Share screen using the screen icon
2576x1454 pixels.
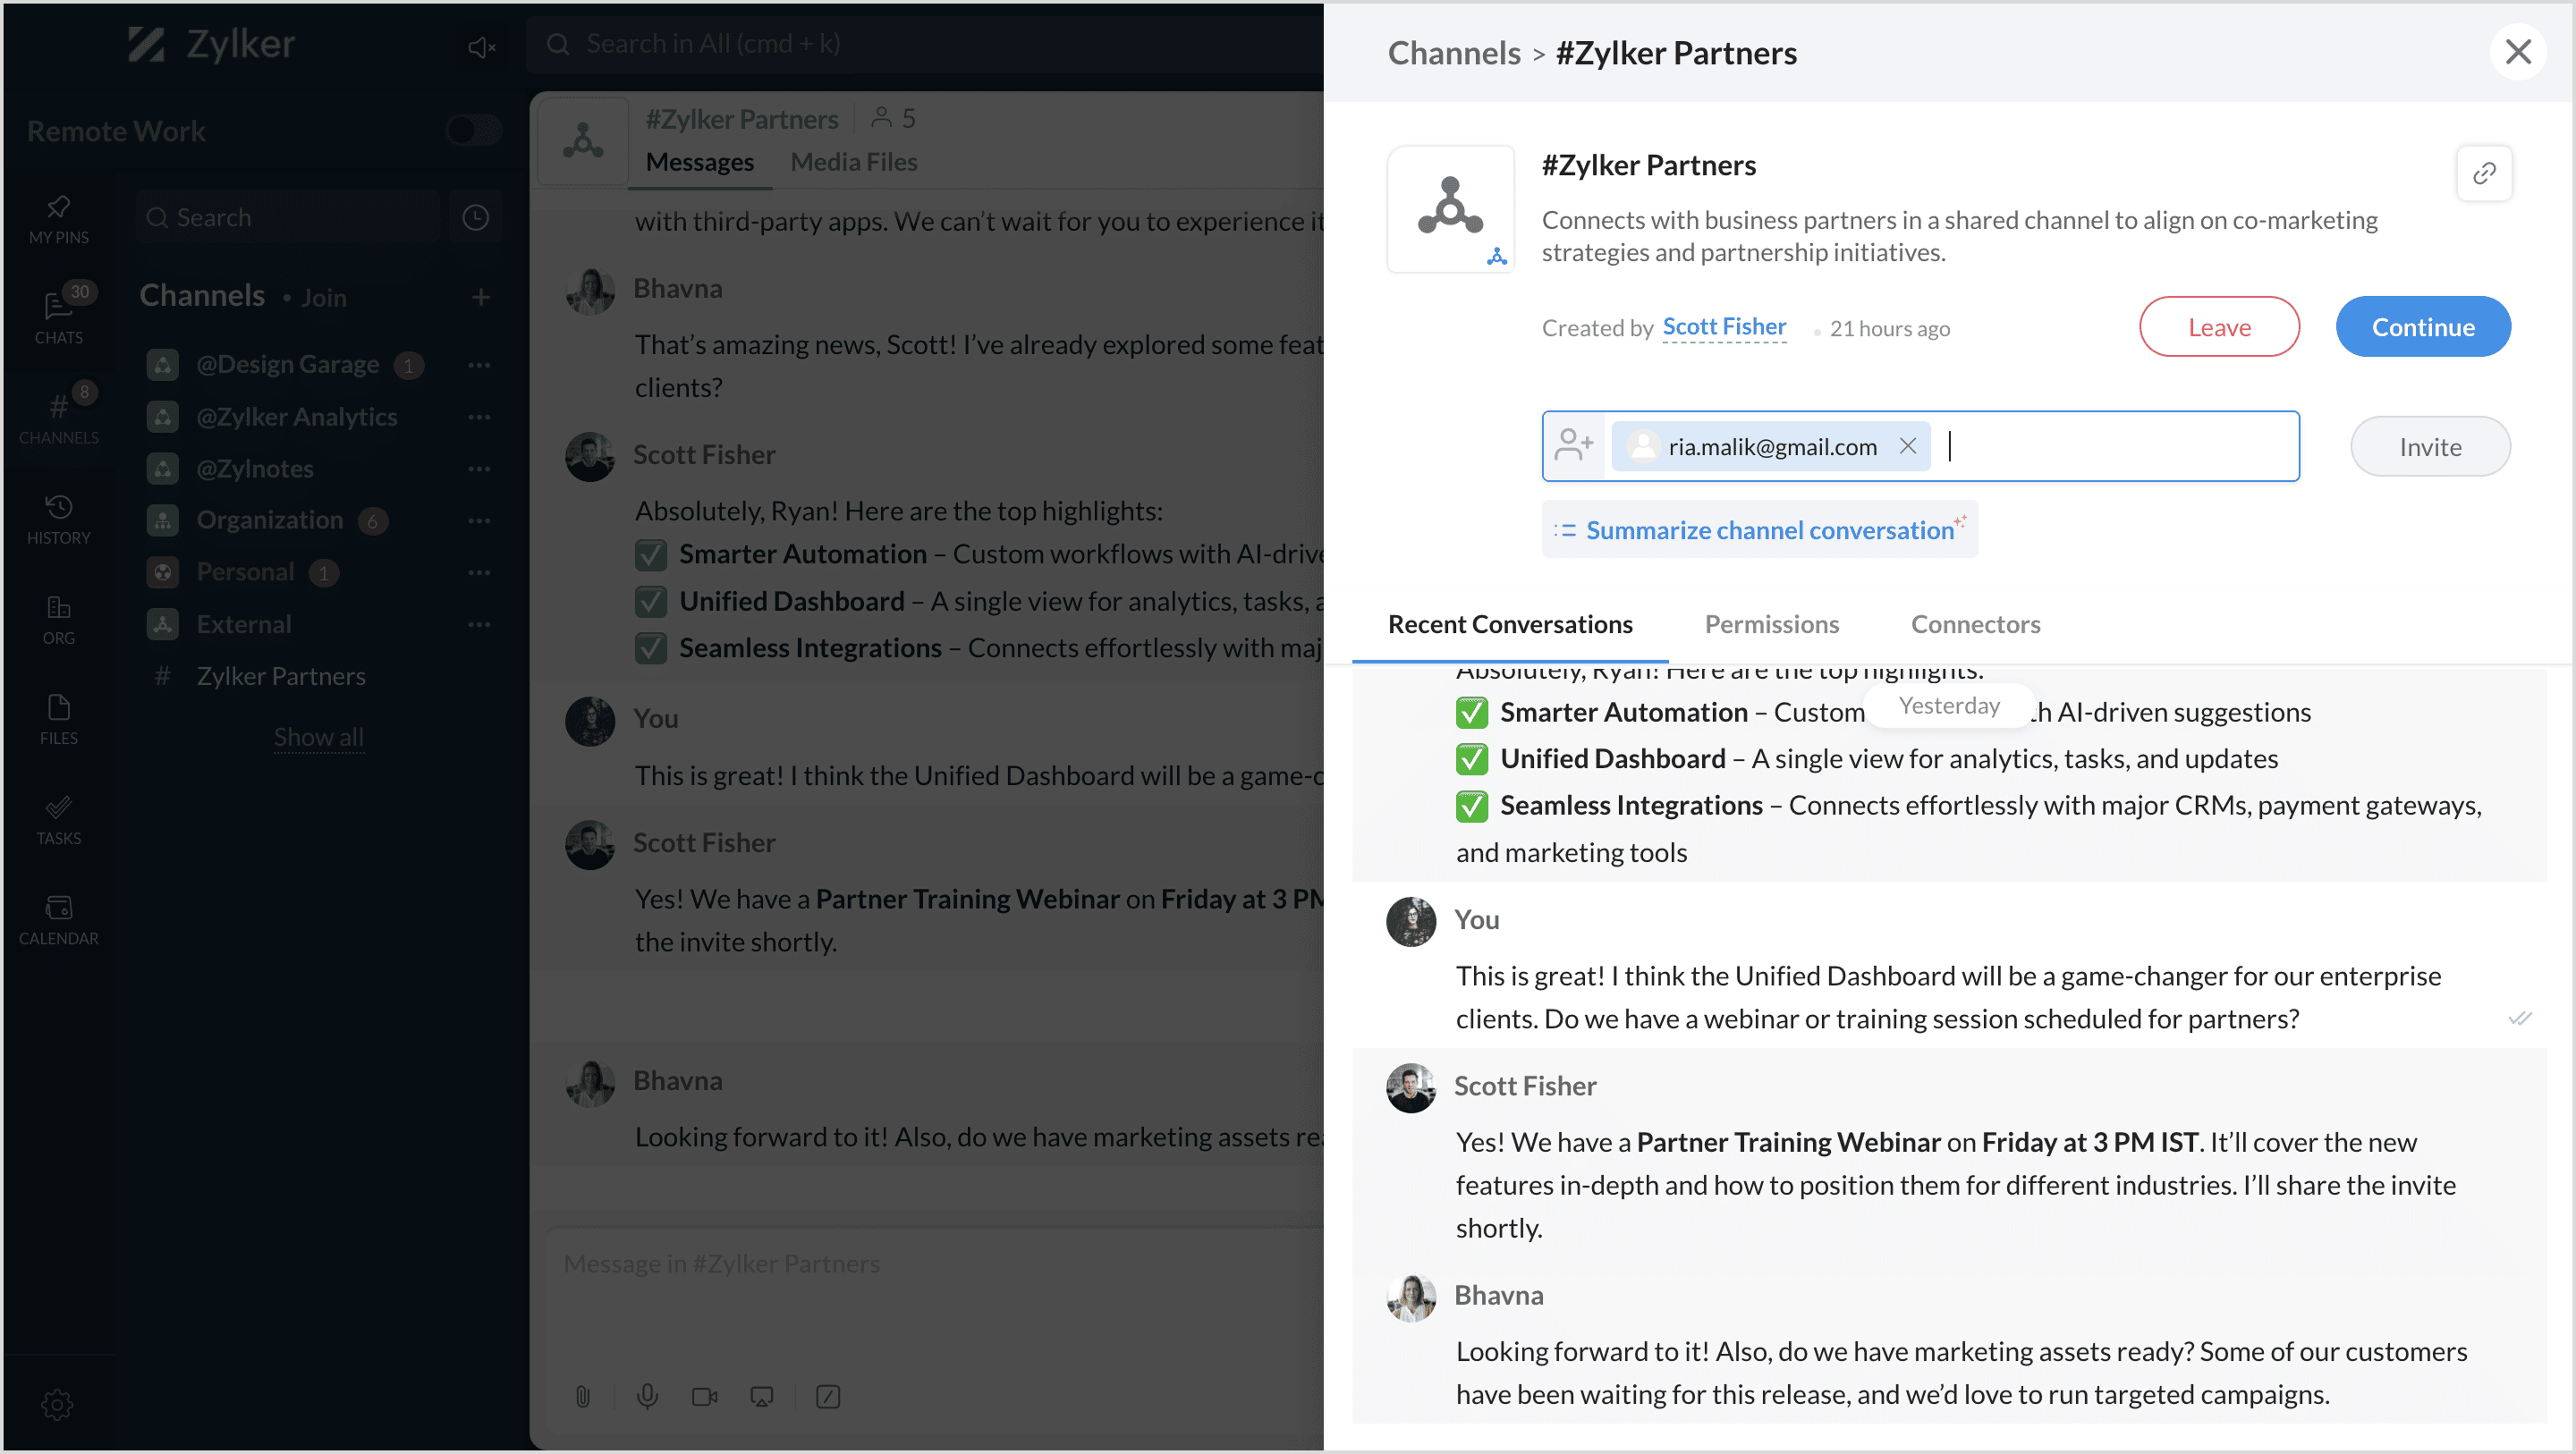pos(761,1396)
